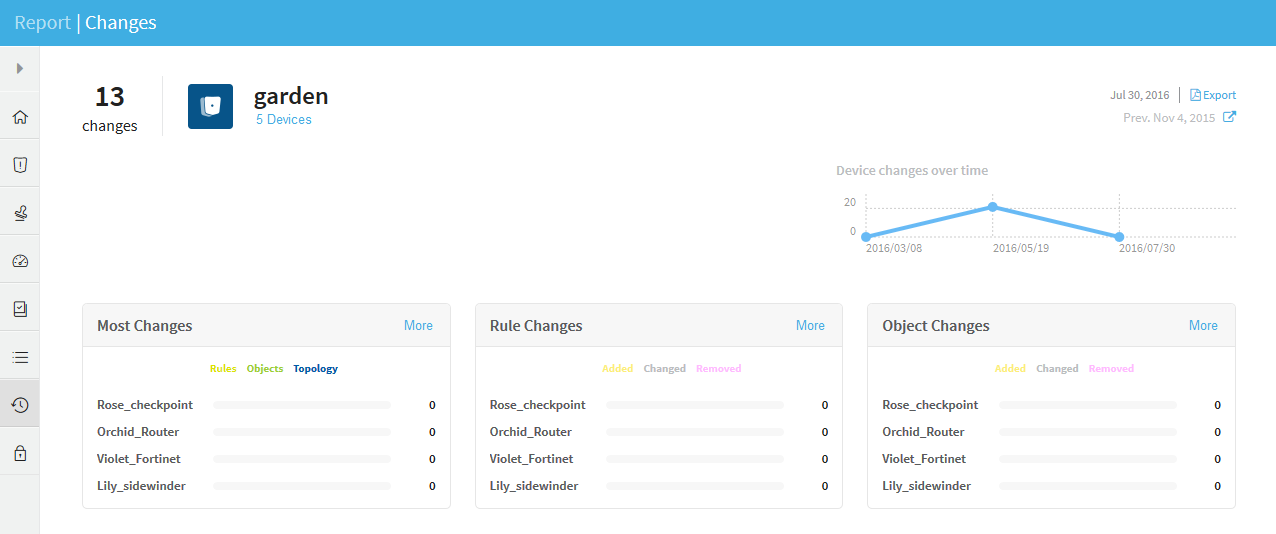The height and width of the screenshot is (534, 1276).
Task: Click More in Rule Changes panel
Action: pos(810,326)
